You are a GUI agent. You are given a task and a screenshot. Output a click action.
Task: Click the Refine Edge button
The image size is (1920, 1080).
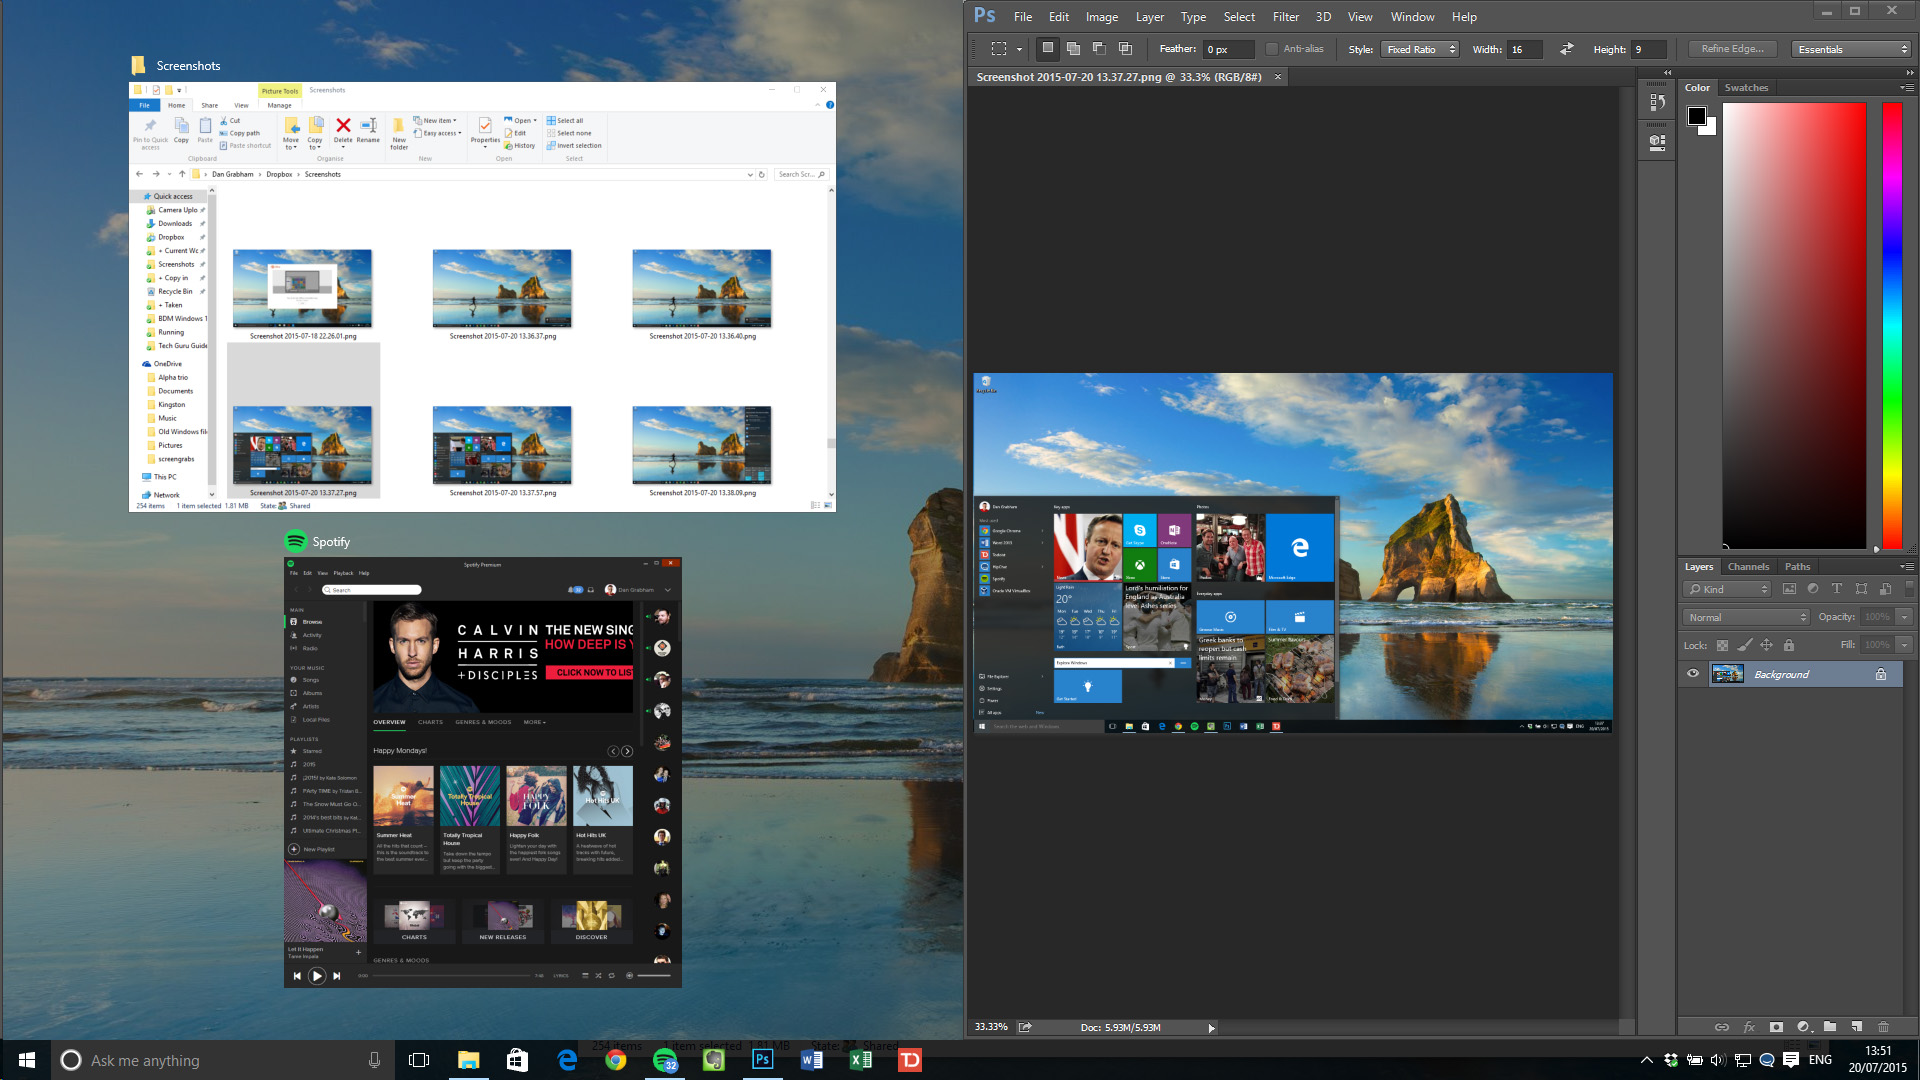tap(1731, 48)
